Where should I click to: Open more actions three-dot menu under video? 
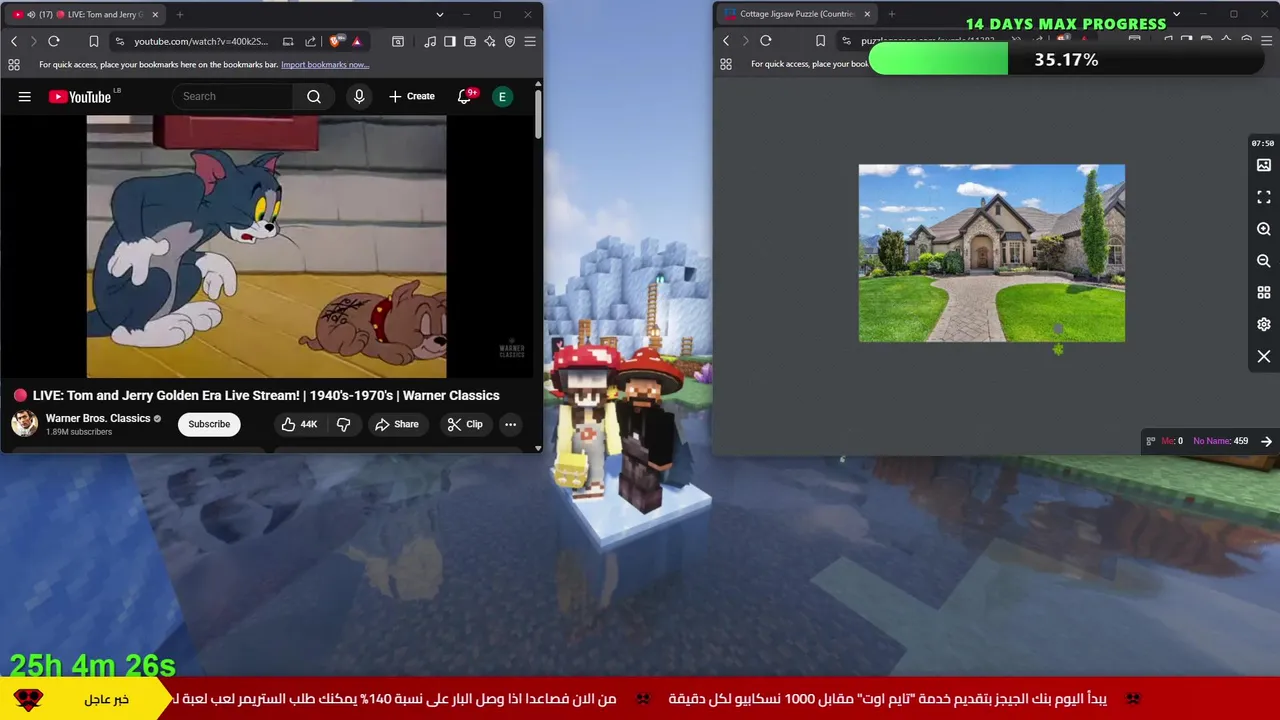(x=510, y=424)
